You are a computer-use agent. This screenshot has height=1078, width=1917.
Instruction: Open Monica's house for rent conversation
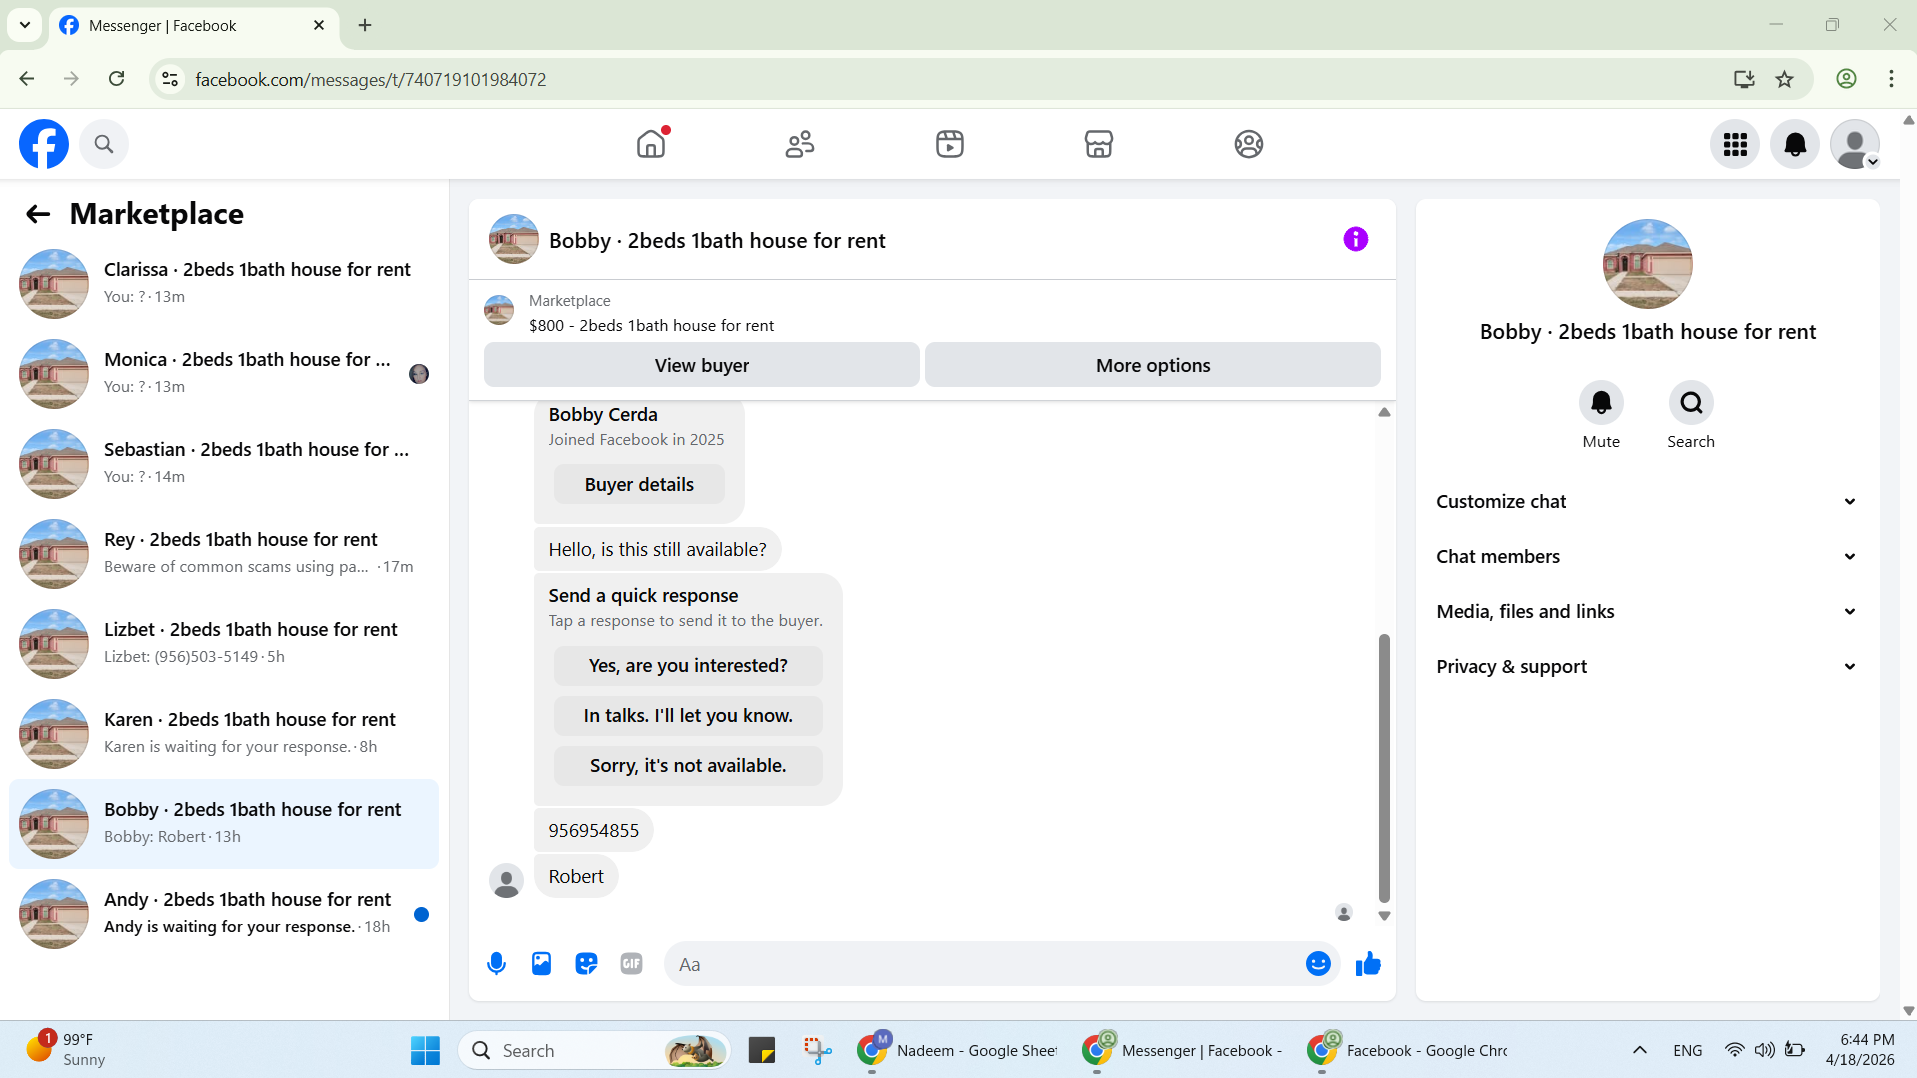[224, 374]
